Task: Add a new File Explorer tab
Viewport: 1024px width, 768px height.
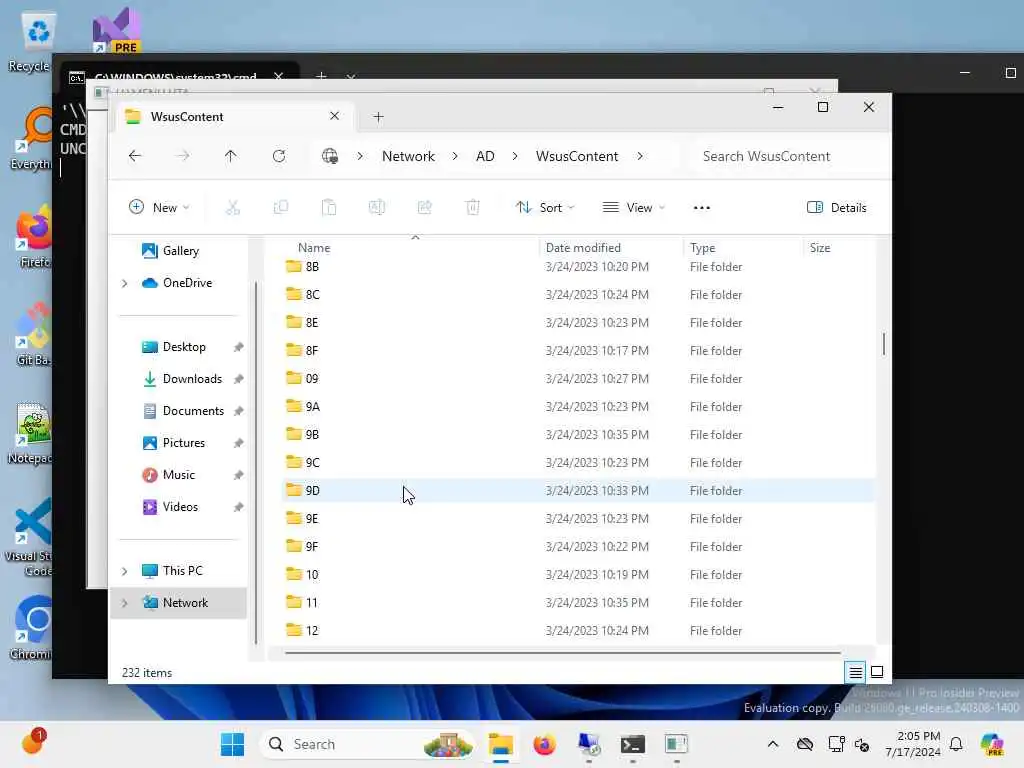Action: click(x=378, y=117)
